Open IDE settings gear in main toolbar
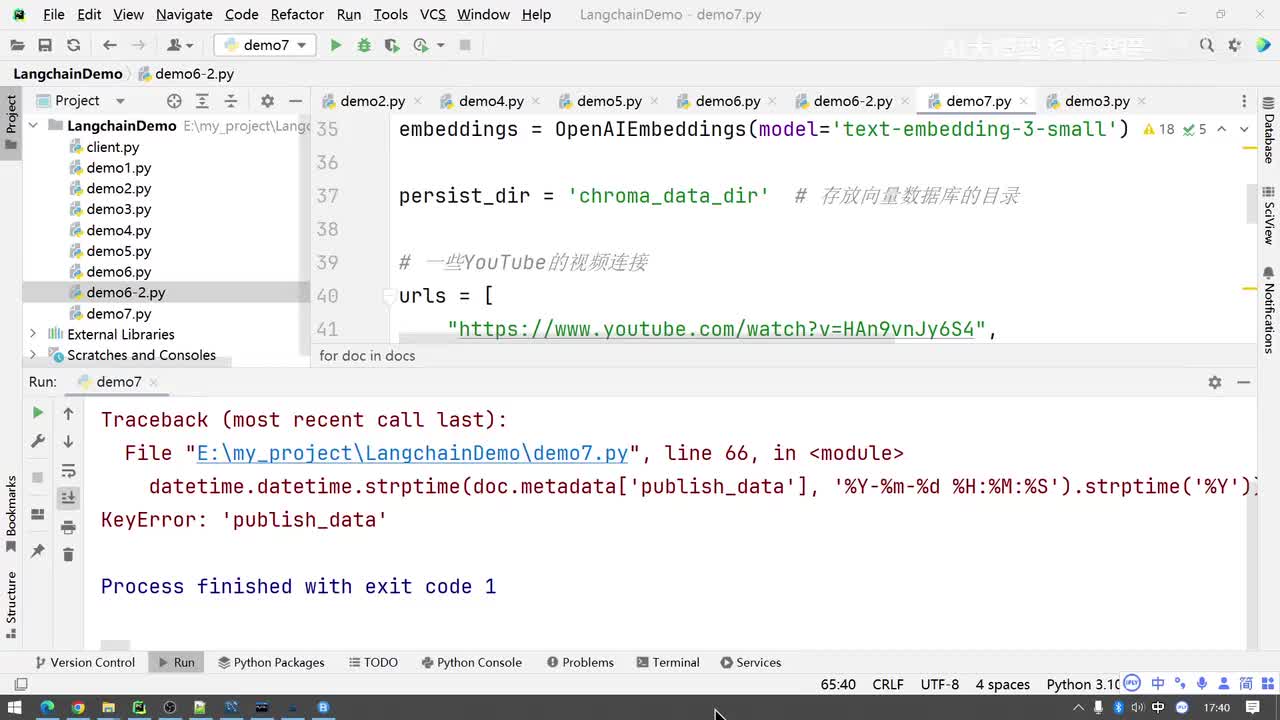 coord(1235,45)
